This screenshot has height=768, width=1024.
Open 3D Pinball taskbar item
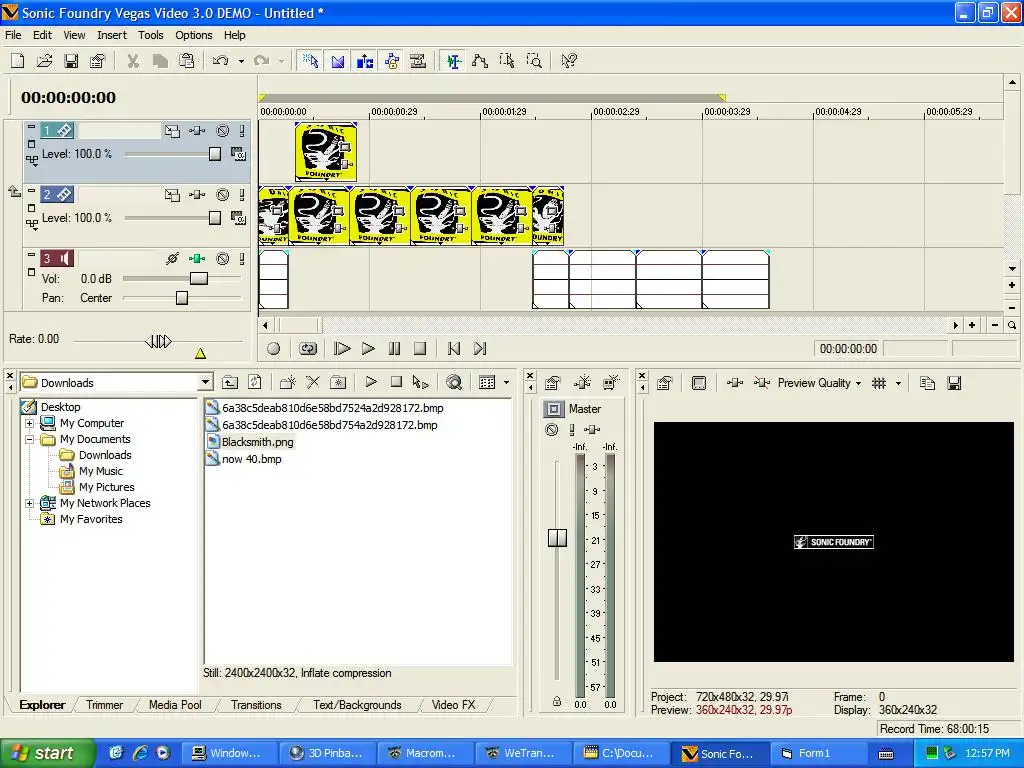coord(327,753)
